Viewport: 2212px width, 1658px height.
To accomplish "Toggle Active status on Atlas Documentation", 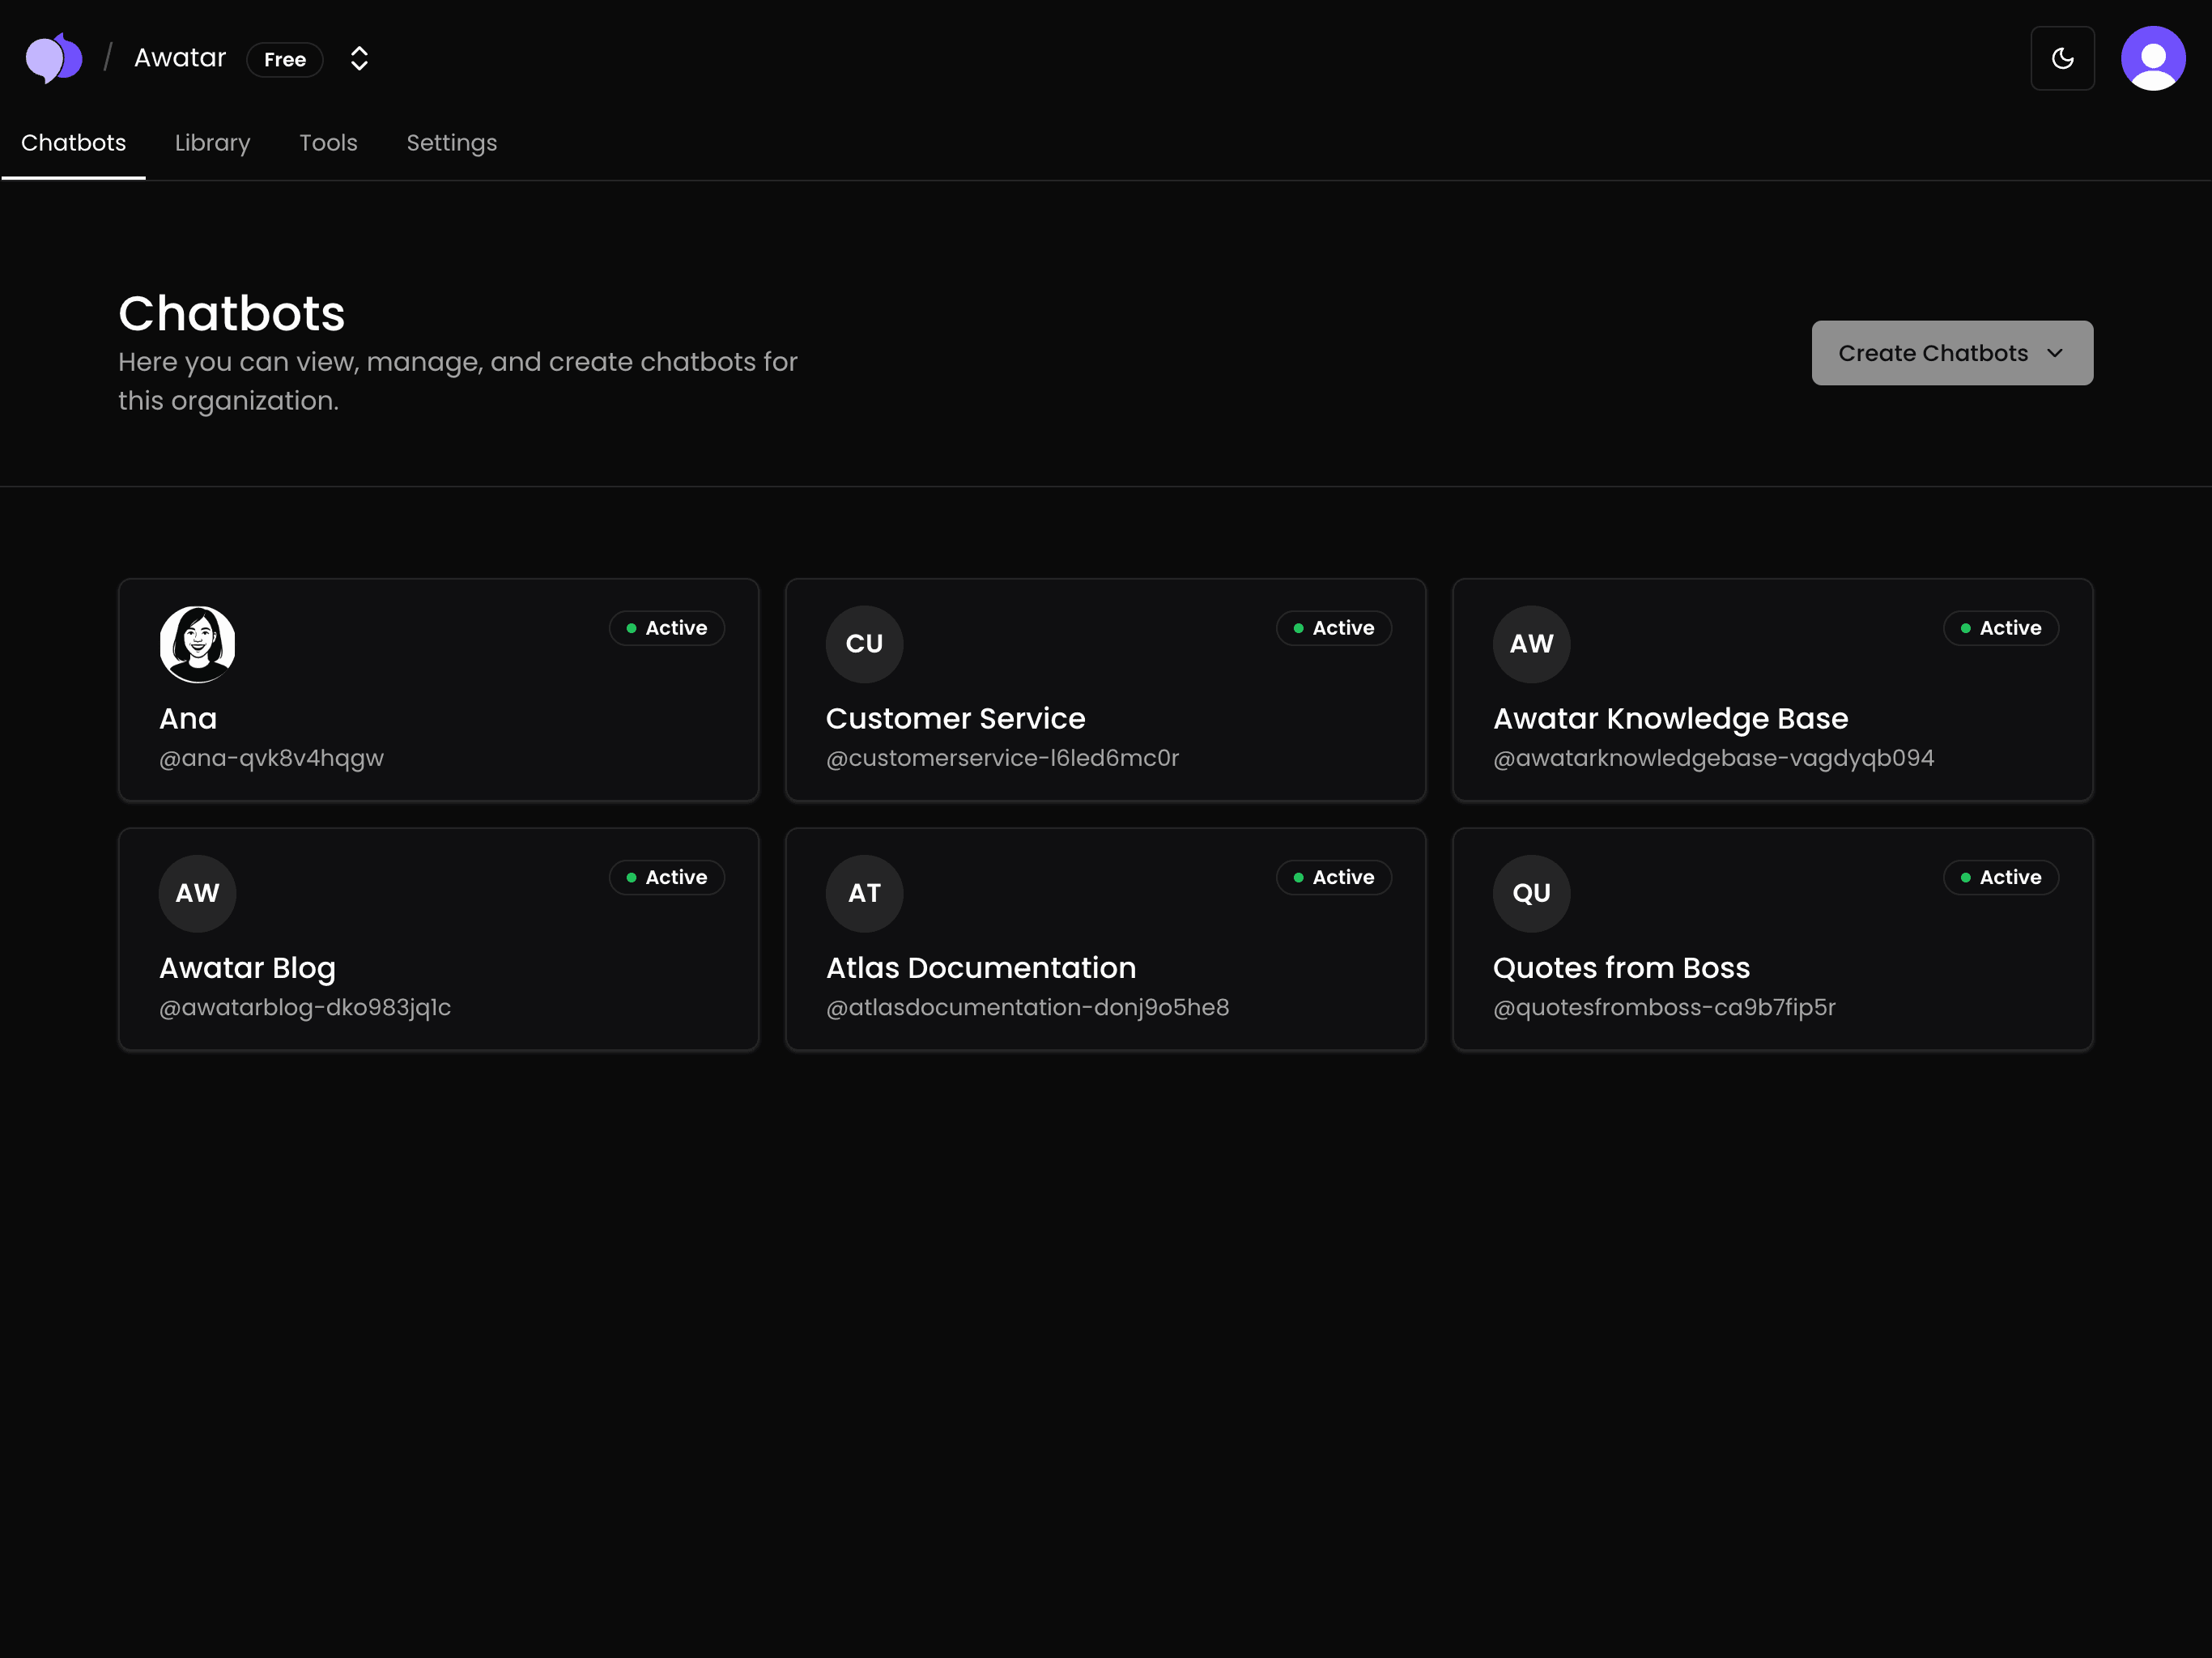I will (x=1333, y=877).
